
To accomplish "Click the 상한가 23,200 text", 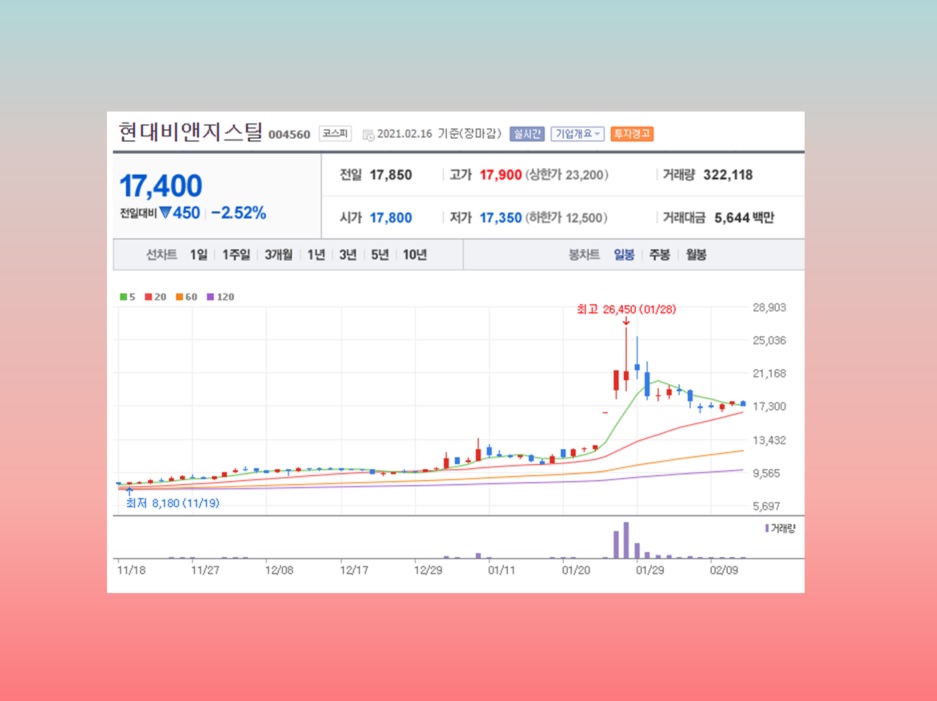I will [x=567, y=175].
